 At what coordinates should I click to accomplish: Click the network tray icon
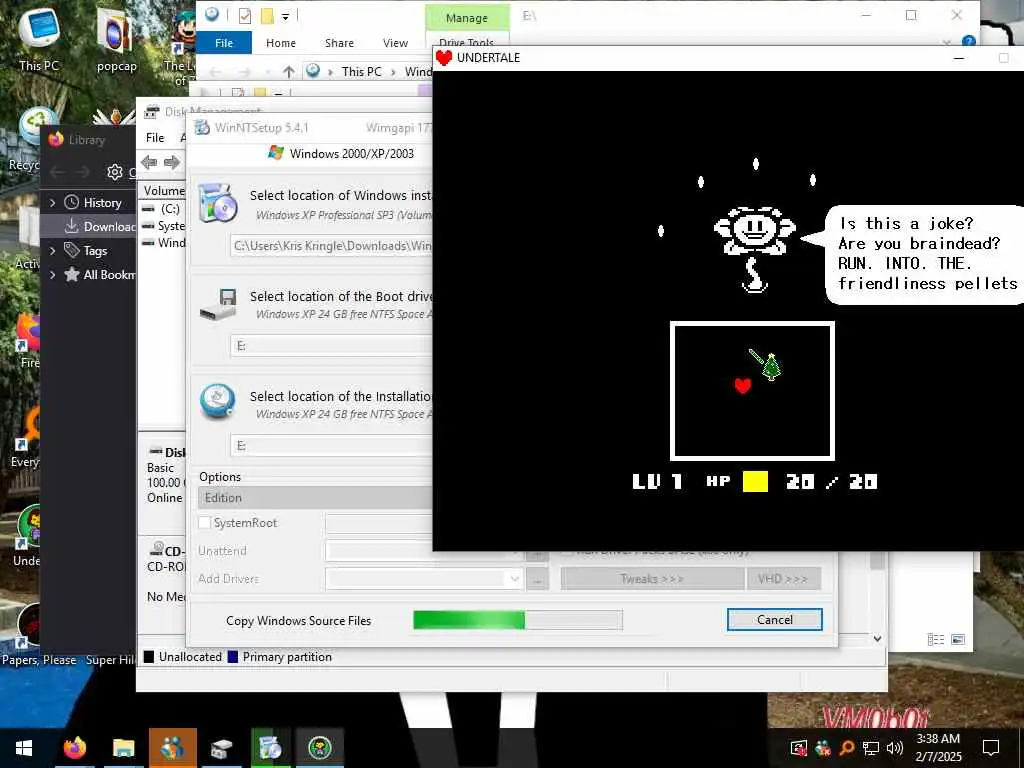pos(871,748)
